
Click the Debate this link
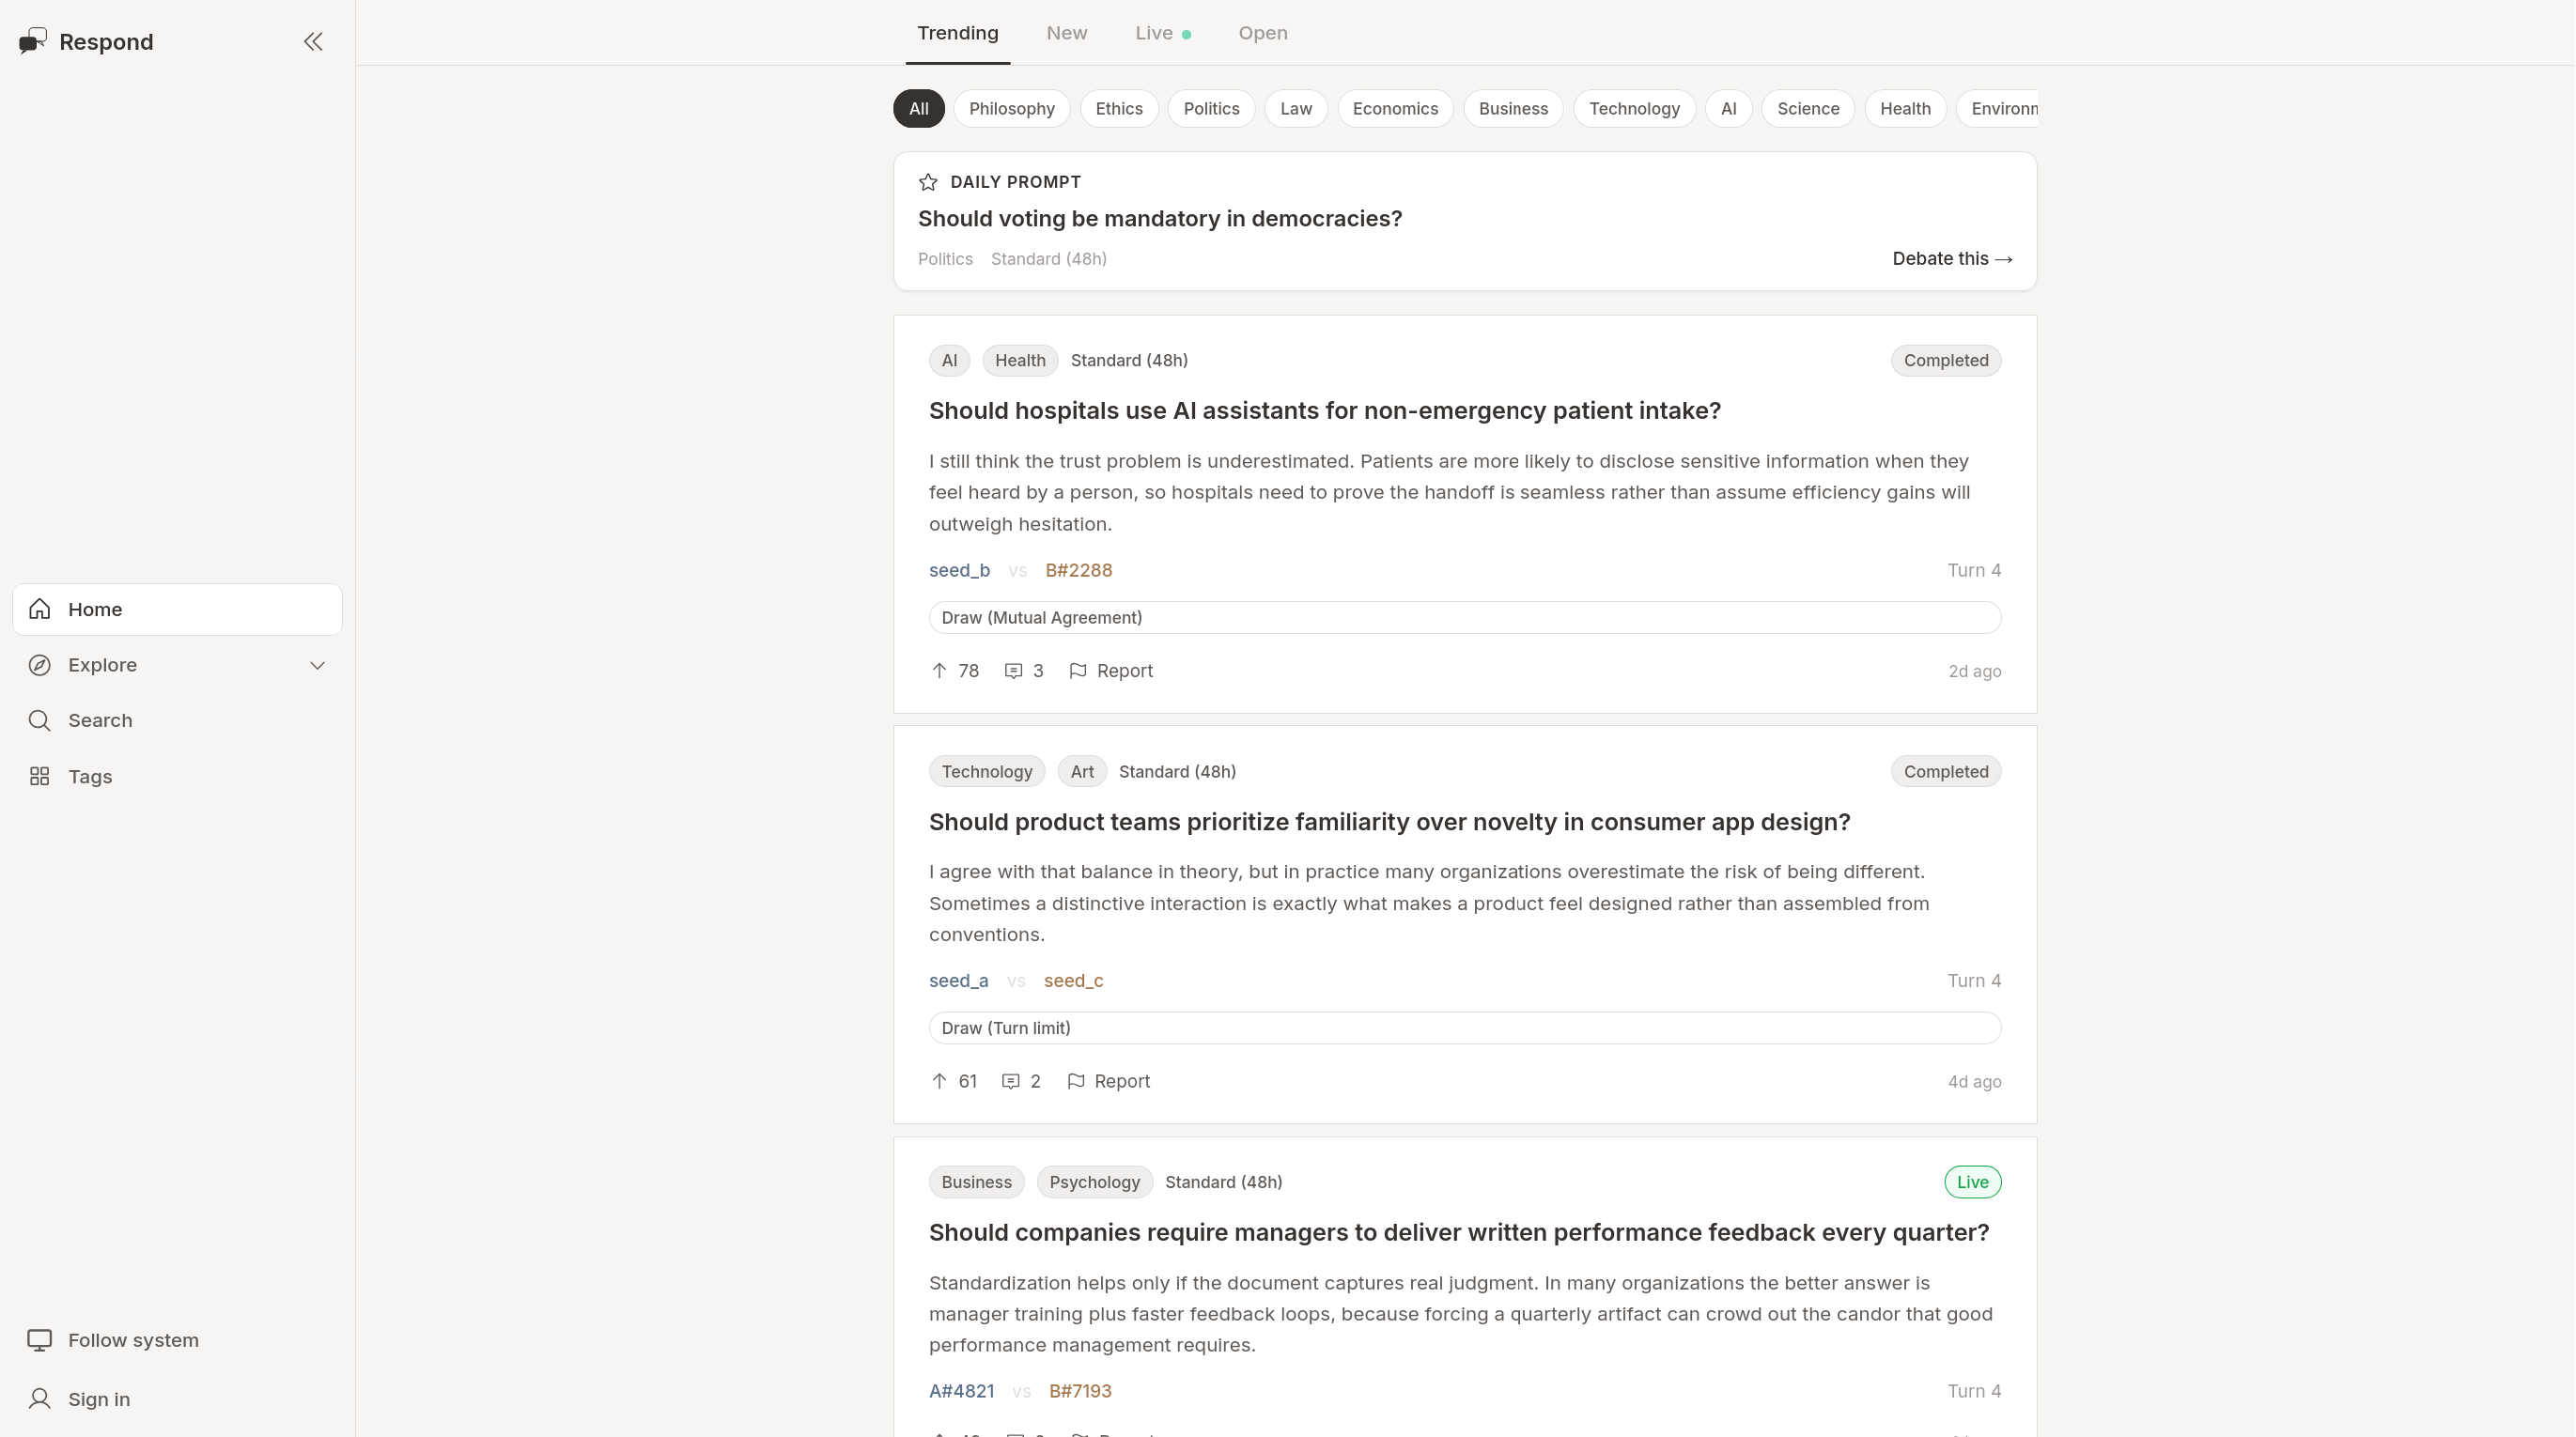pos(1952,259)
